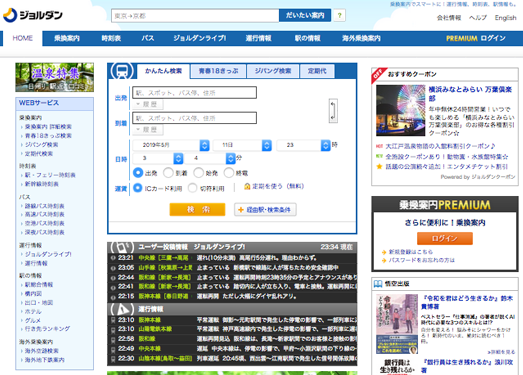
Task: Click パスワードをお忘れの方は link
Action: pos(422,260)
